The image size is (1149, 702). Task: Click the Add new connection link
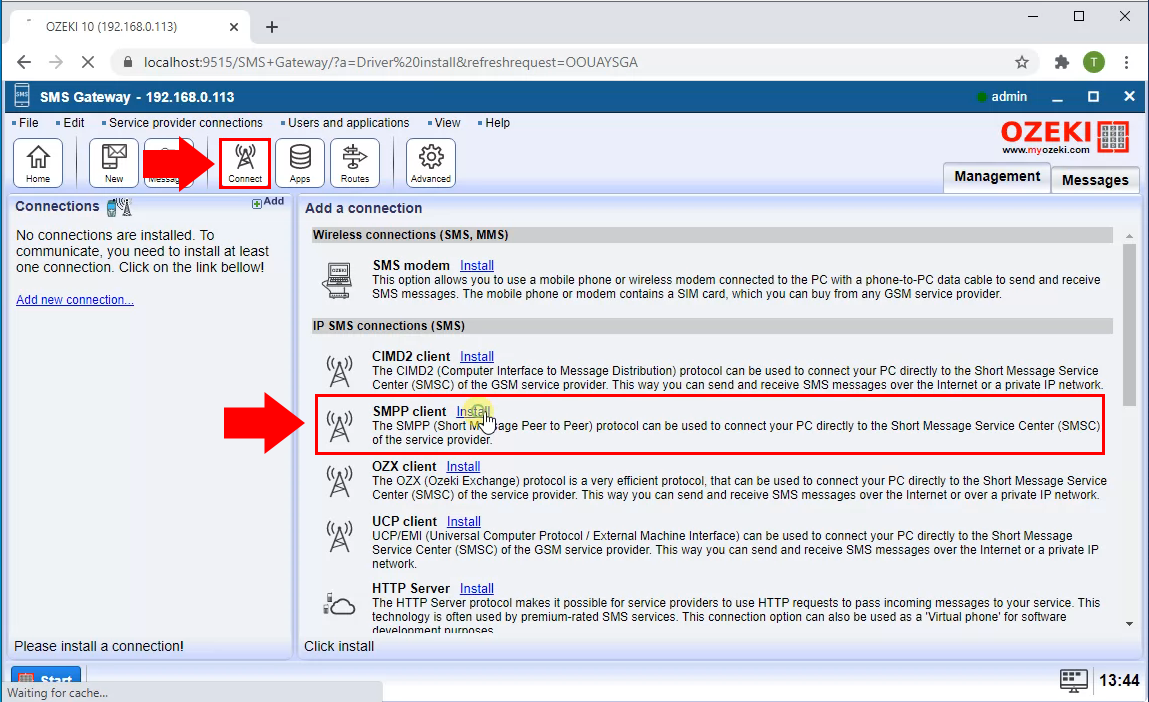coord(75,300)
